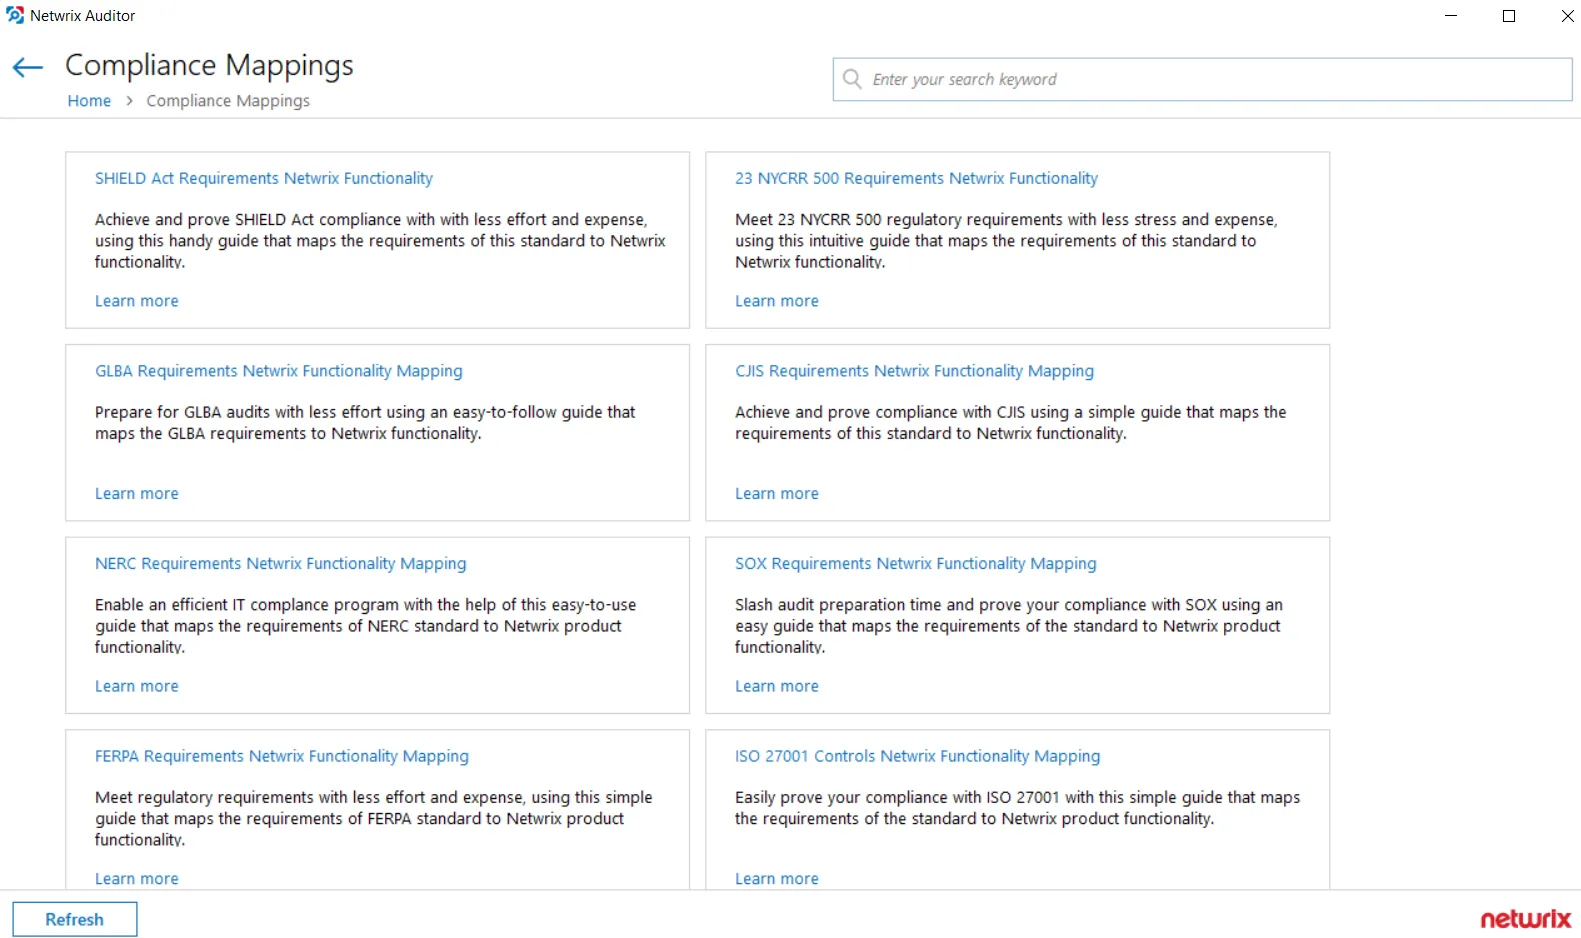The width and height of the screenshot is (1581, 938).
Task: Open CJIS Requirements Netwrix Functionality Mapping
Action: point(914,371)
